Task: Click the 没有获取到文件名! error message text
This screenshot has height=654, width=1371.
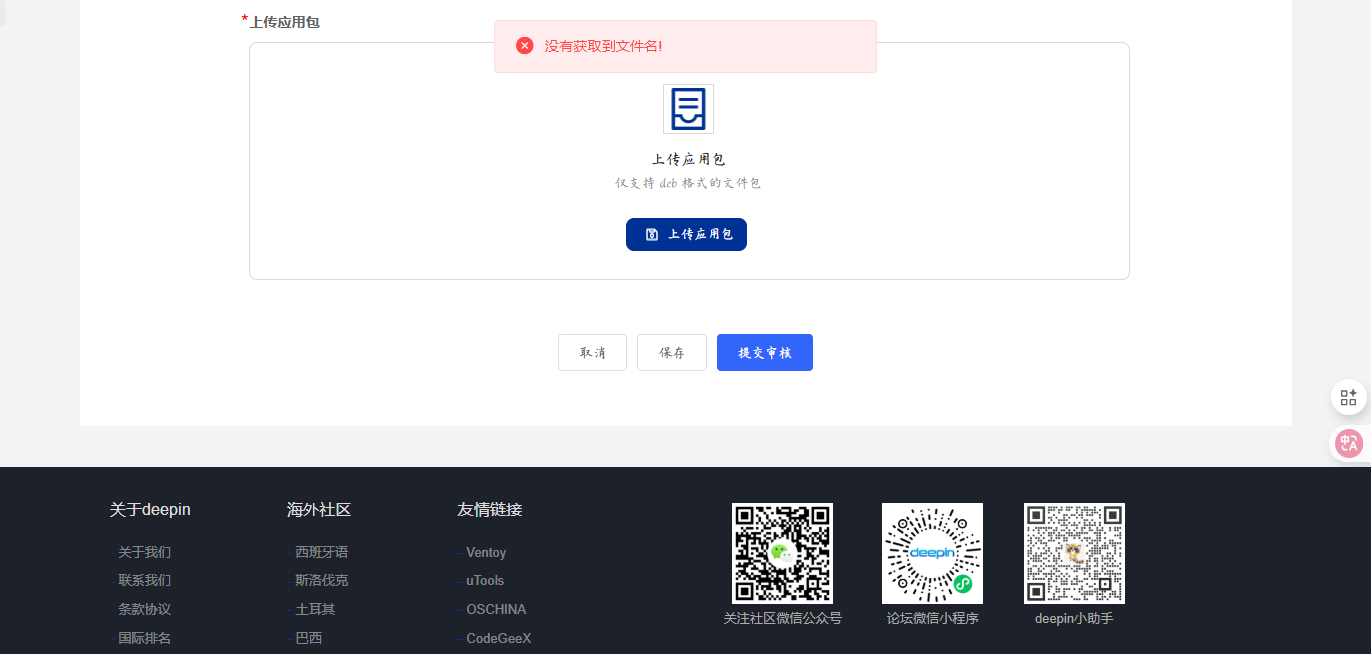Action: [603, 46]
